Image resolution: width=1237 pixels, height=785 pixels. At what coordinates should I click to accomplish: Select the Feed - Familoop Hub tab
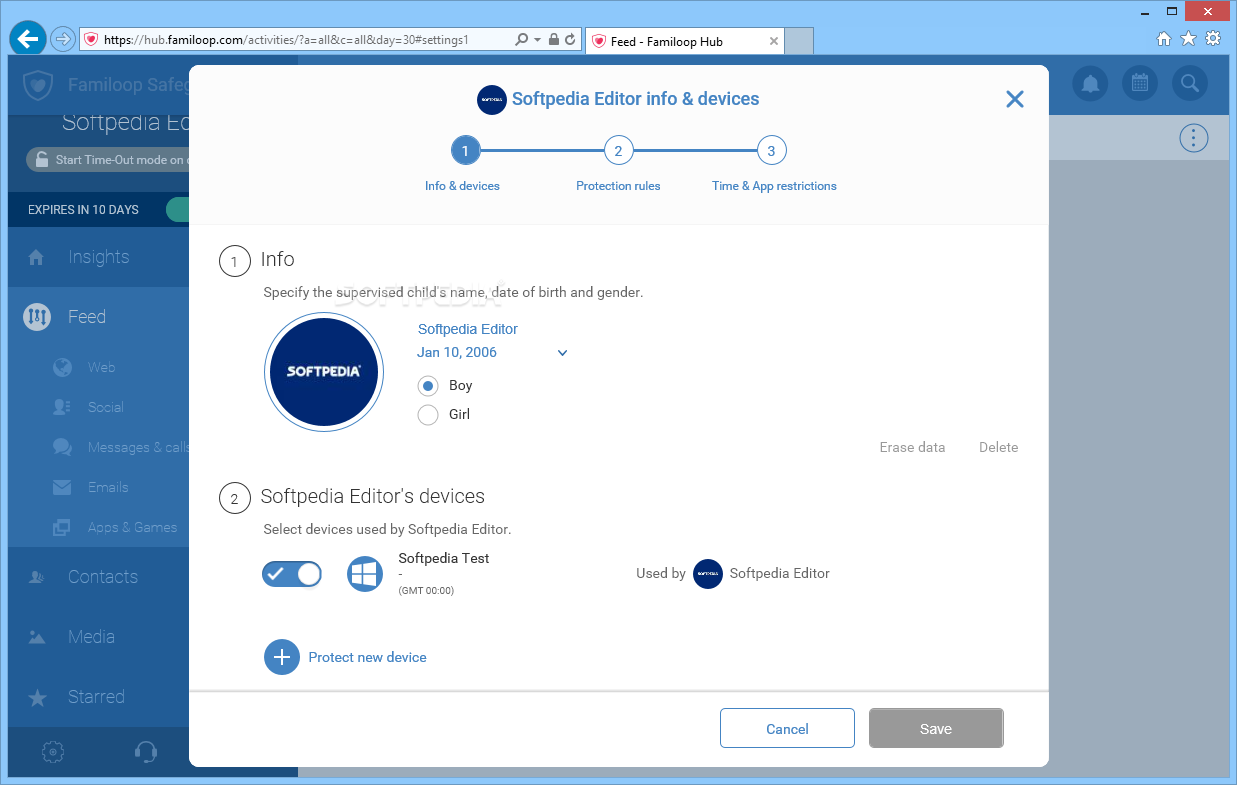684,41
